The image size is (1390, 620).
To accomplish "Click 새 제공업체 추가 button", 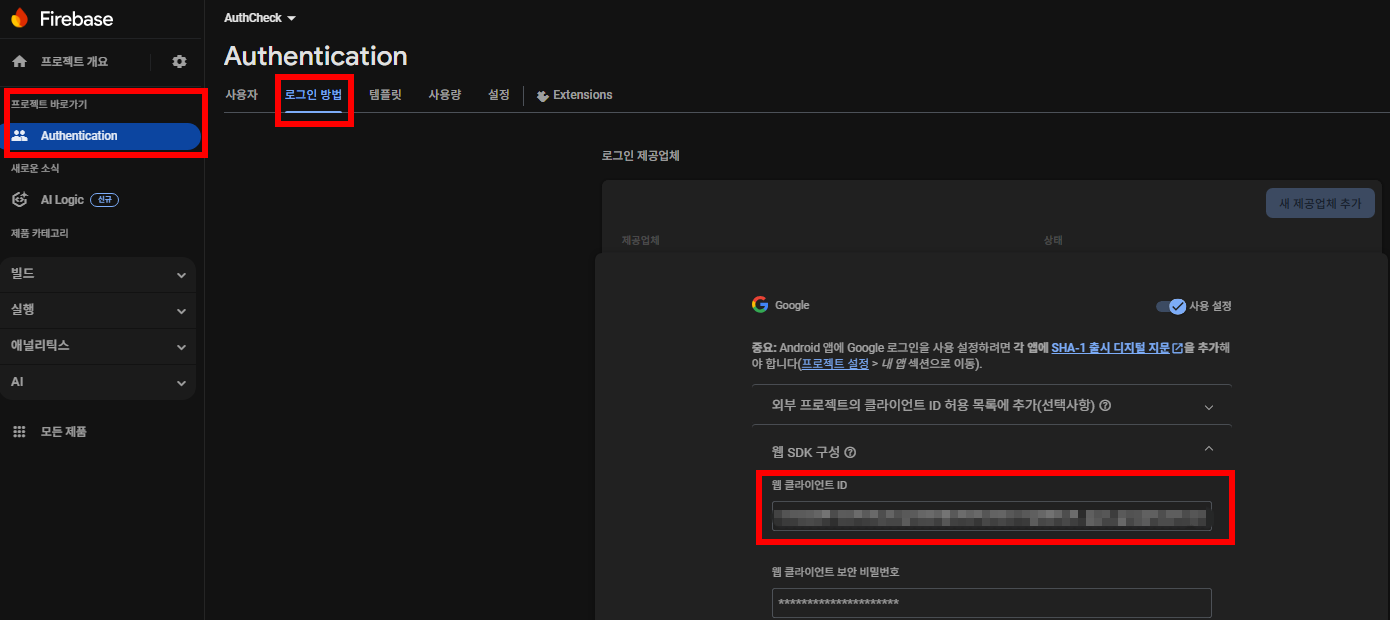I will point(1320,203).
